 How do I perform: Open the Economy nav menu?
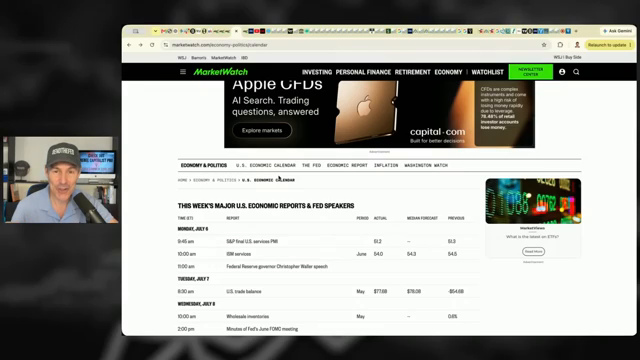[x=448, y=72]
